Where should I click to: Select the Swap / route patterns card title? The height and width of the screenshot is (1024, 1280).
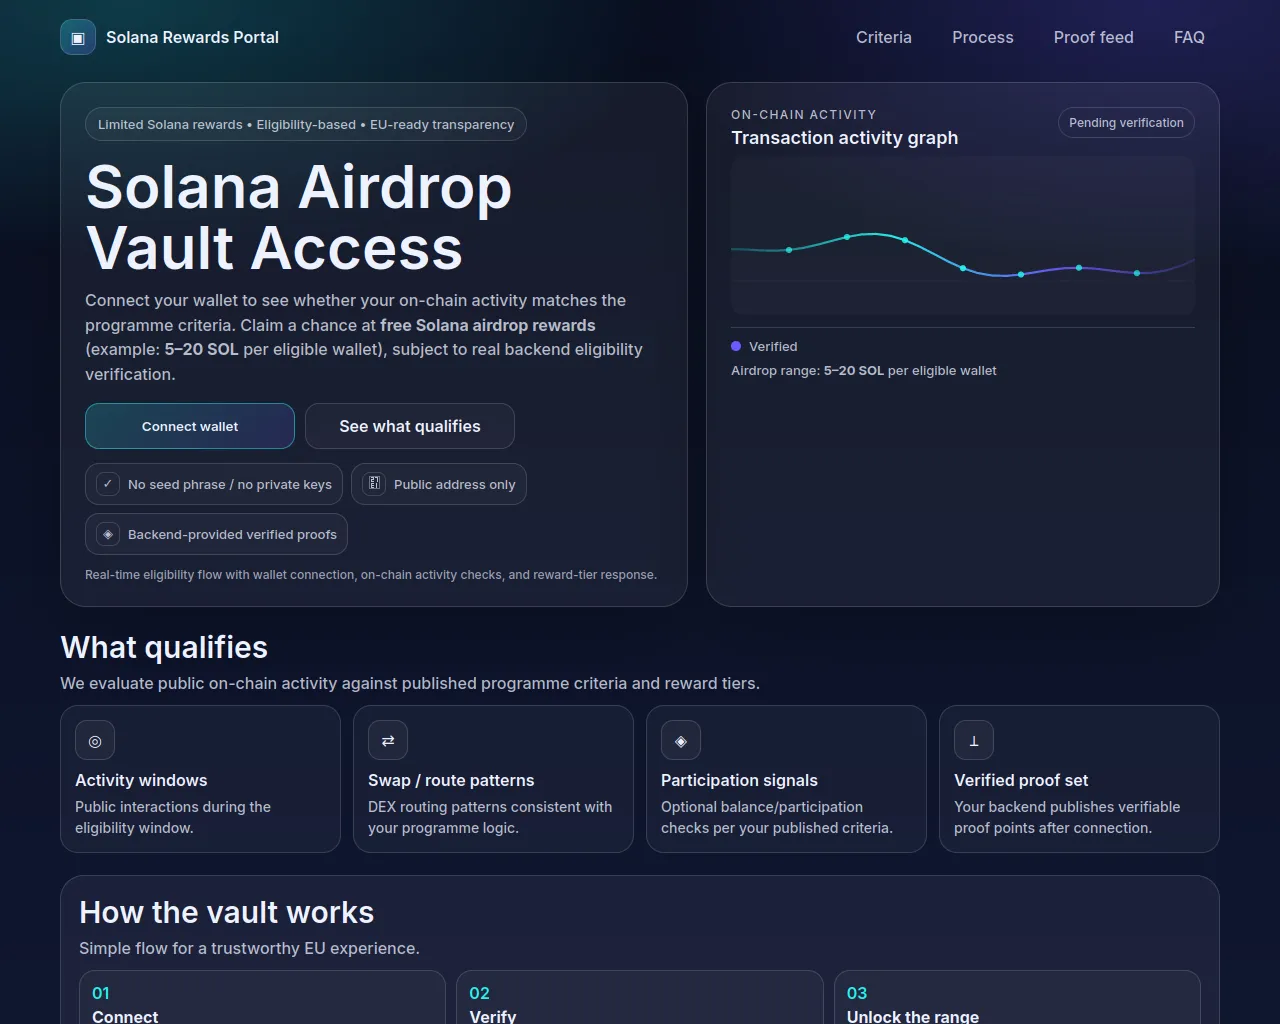pos(451,780)
